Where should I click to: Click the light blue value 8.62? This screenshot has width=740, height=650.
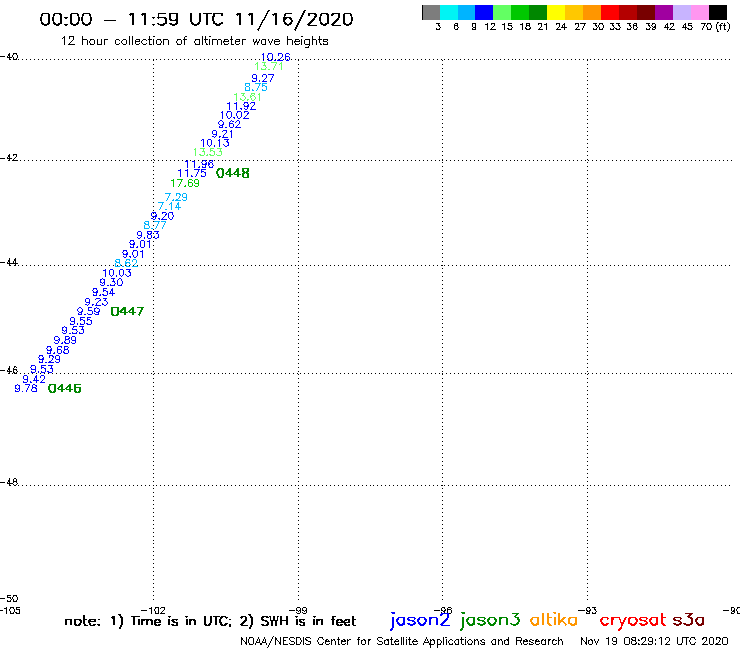point(126,263)
